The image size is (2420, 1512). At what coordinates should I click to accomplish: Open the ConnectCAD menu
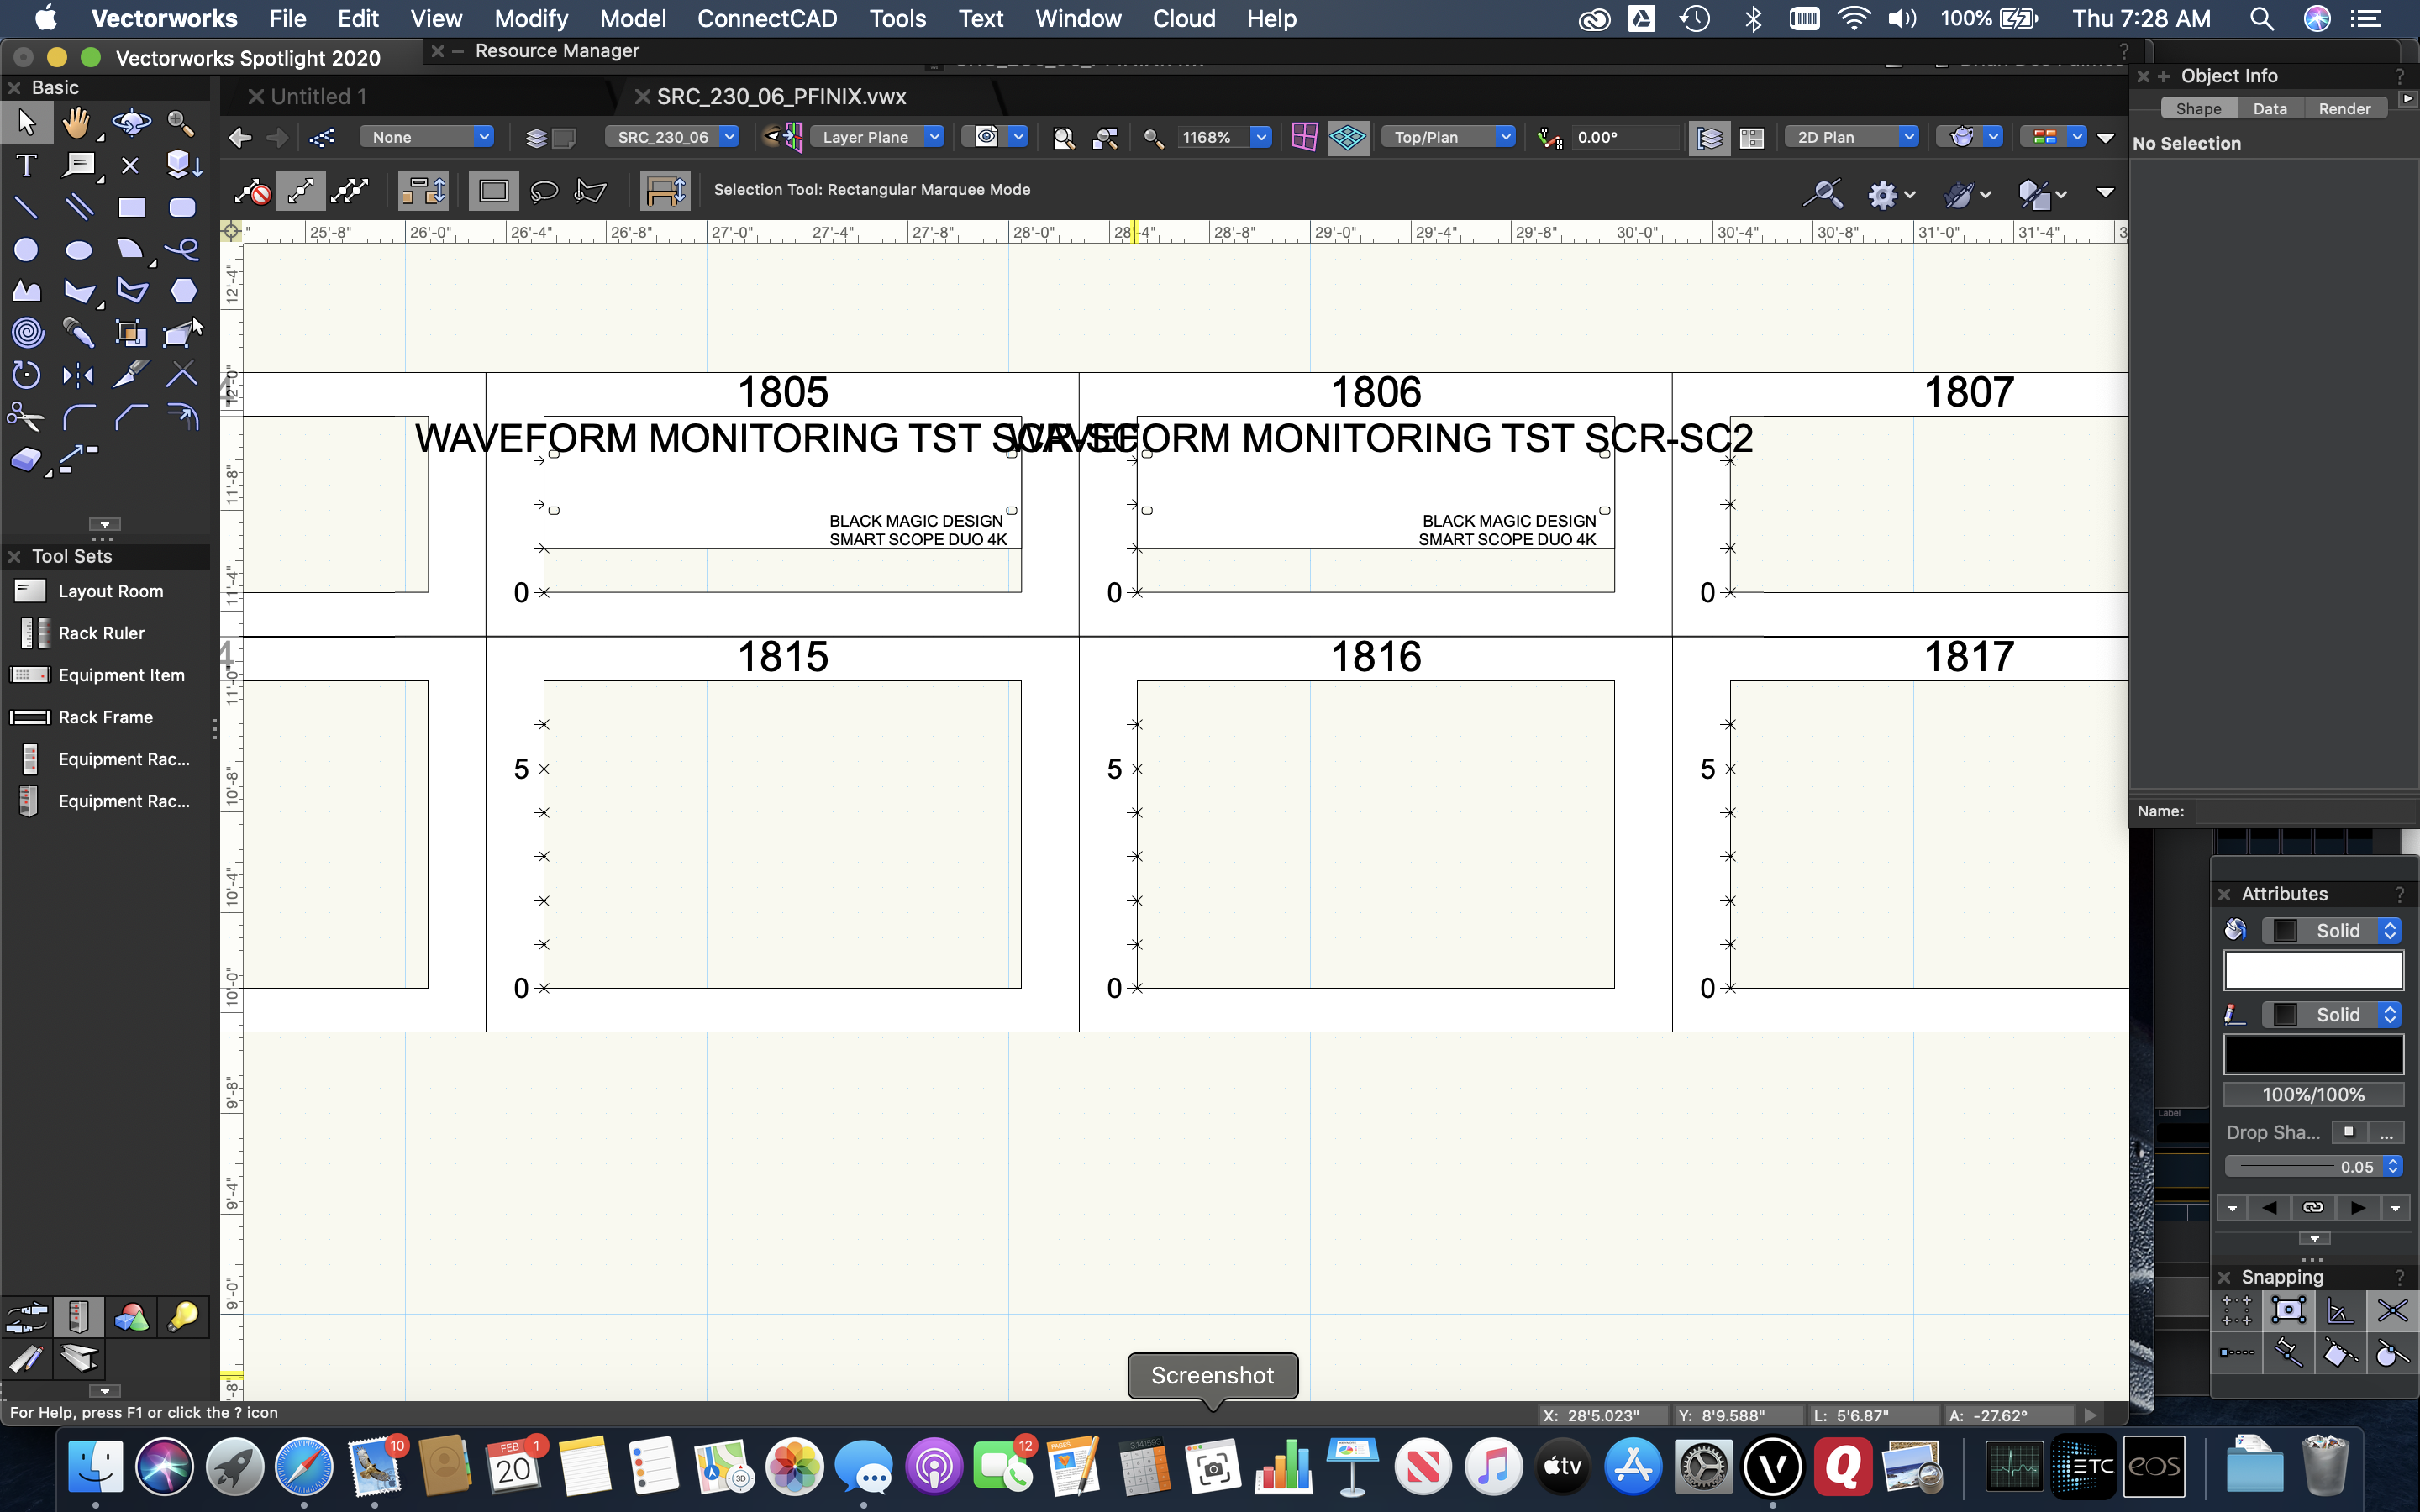[x=766, y=18]
